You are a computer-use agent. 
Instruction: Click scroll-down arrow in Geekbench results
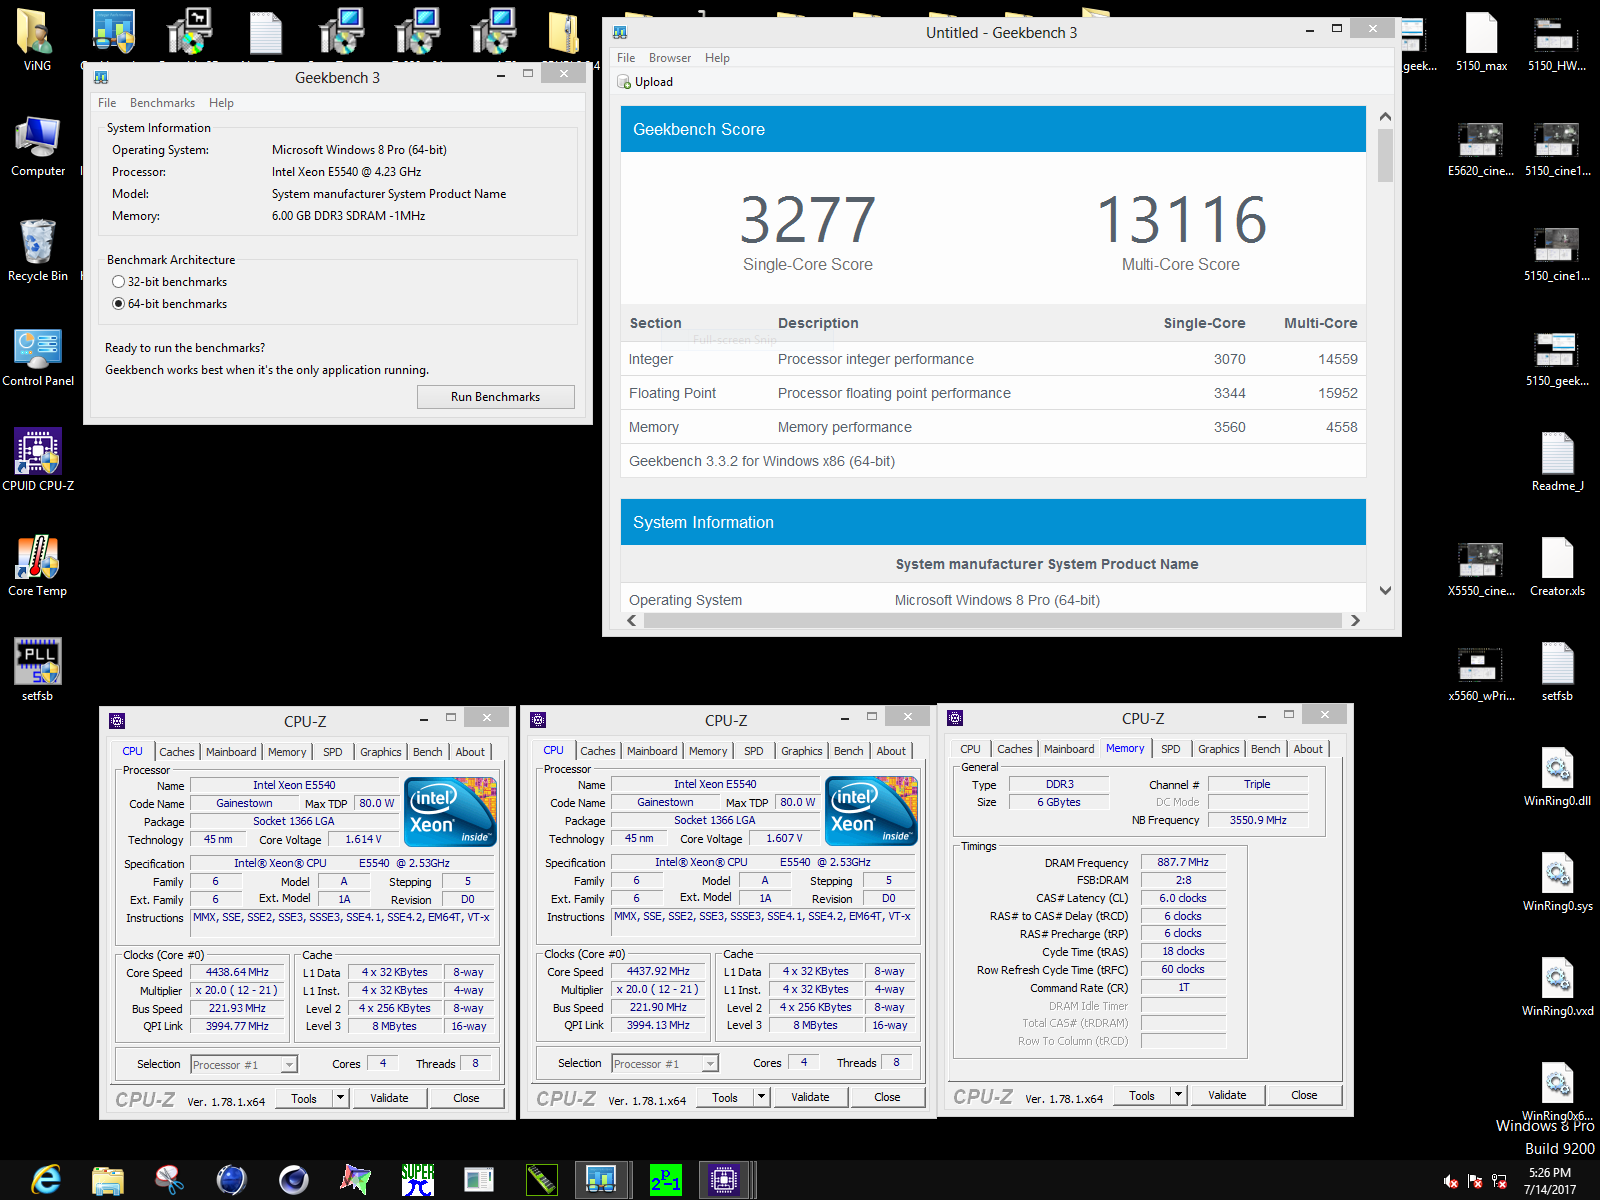pyautogui.click(x=1385, y=591)
